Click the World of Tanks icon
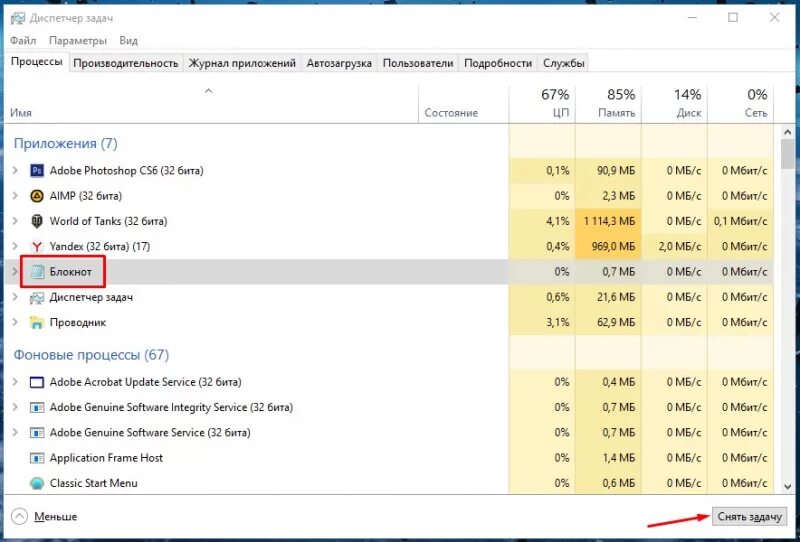This screenshot has height=542, width=800. pos(37,221)
